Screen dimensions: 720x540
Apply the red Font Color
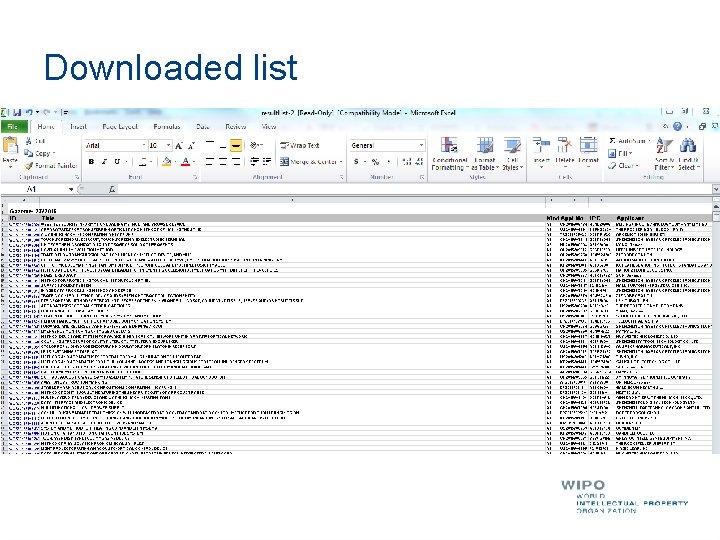(x=186, y=162)
